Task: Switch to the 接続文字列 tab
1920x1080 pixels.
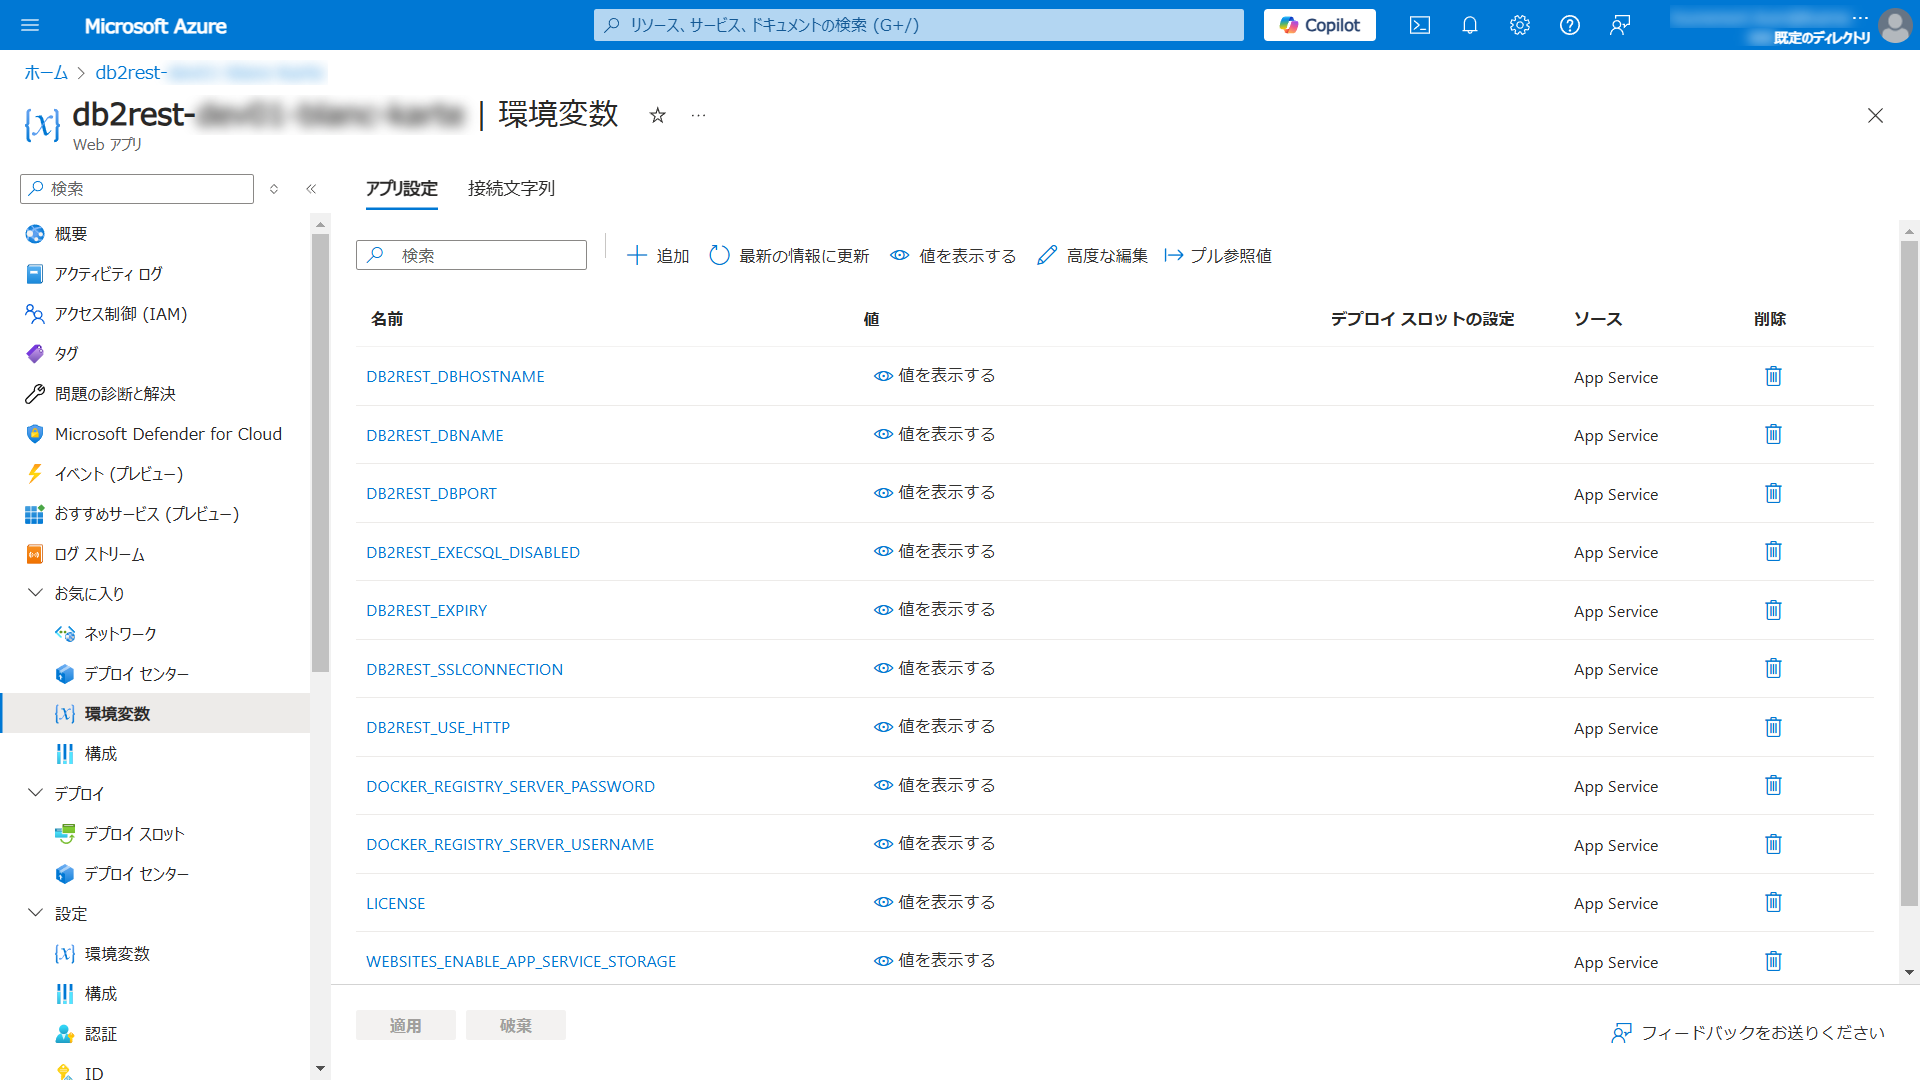Action: 511,188
